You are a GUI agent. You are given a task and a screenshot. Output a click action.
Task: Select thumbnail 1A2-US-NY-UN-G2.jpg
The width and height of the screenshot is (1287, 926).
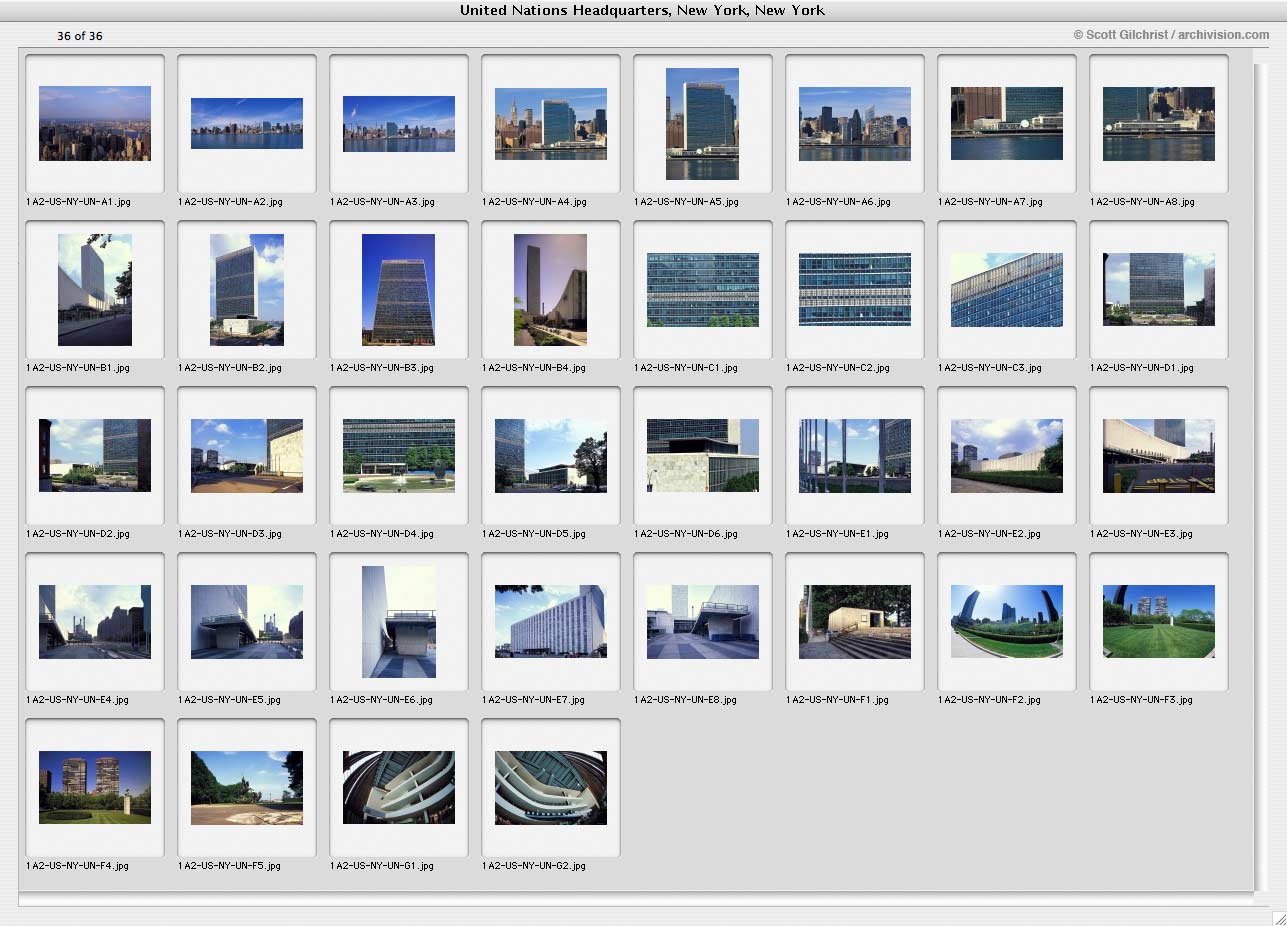pos(551,788)
